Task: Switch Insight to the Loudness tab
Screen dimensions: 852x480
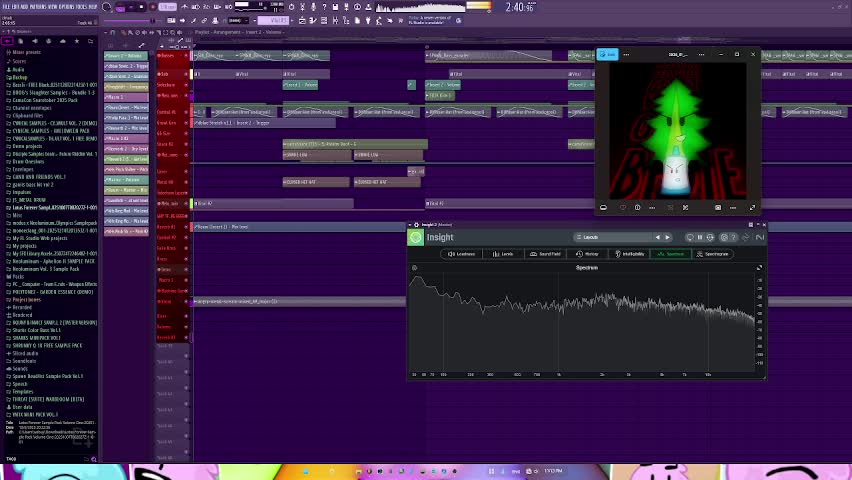Action: (x=461, y=254)
